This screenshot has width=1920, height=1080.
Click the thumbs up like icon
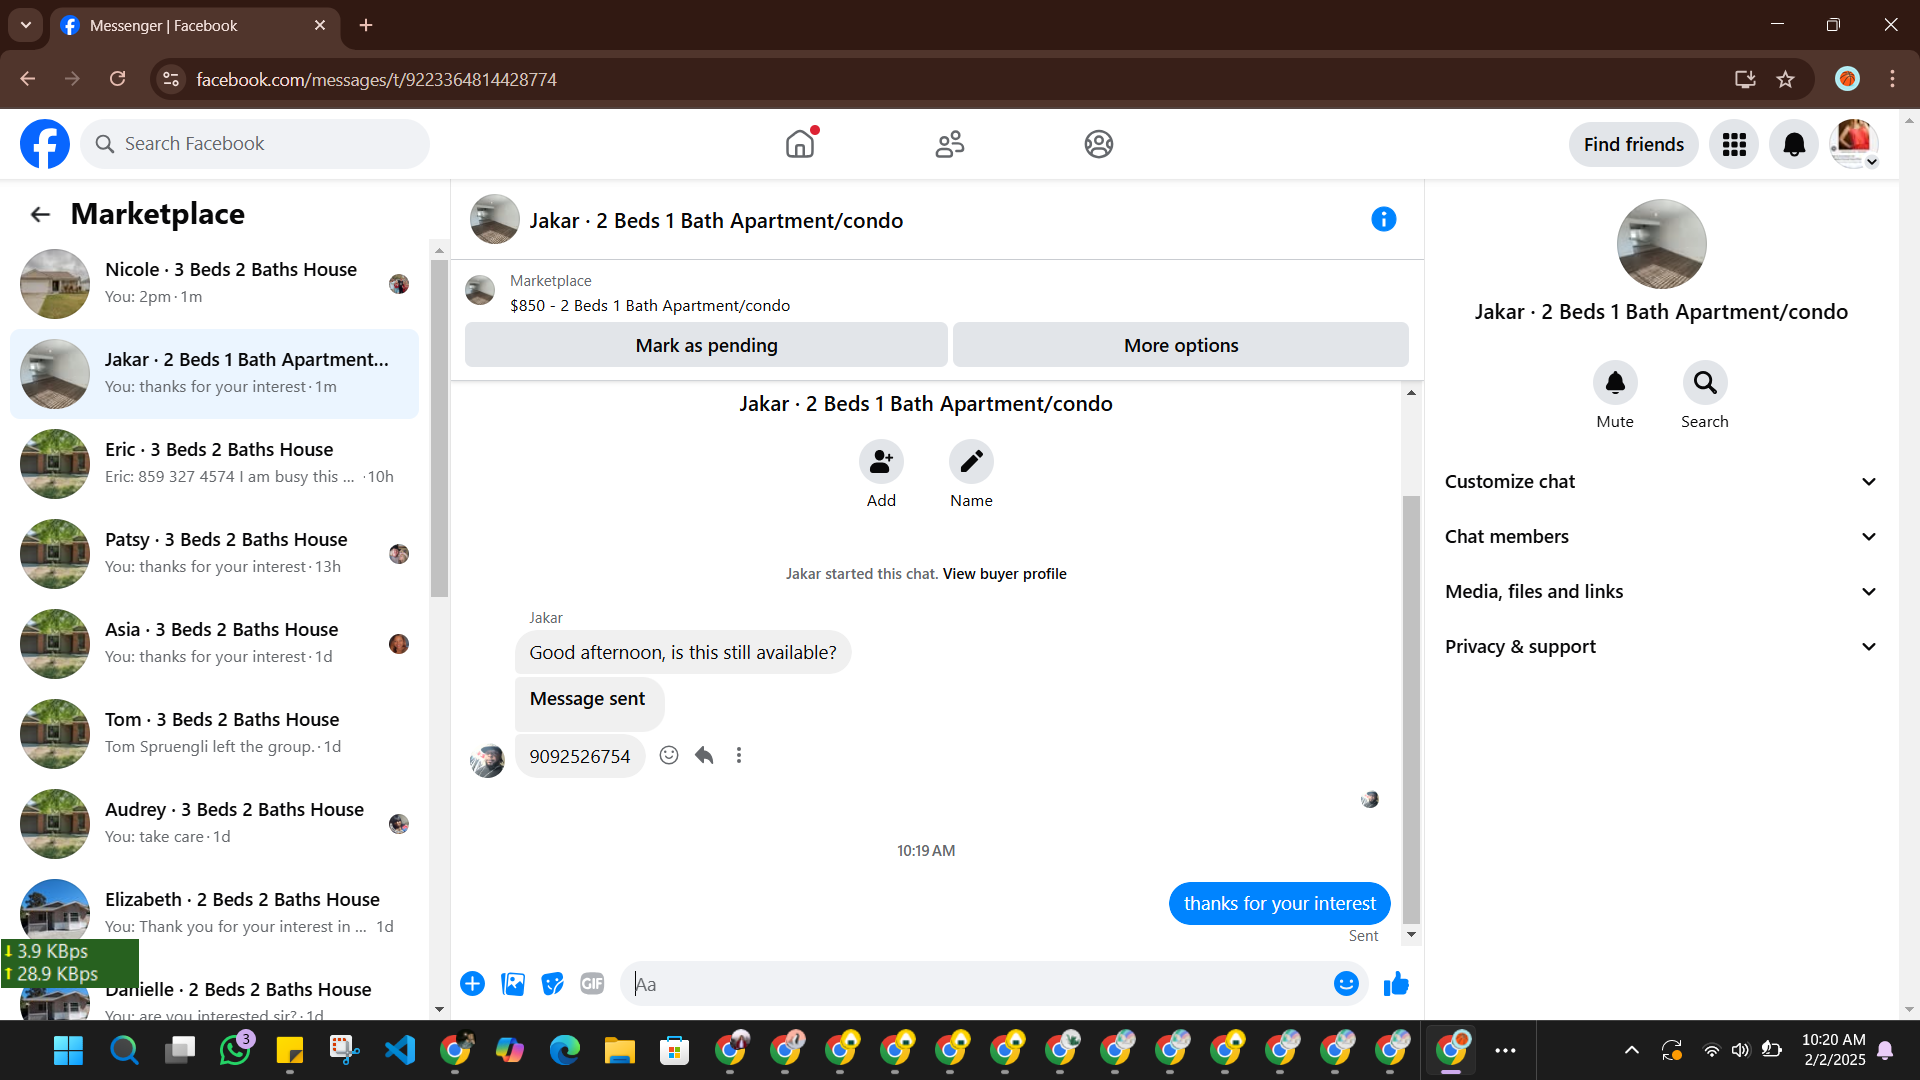(1396, 984)
